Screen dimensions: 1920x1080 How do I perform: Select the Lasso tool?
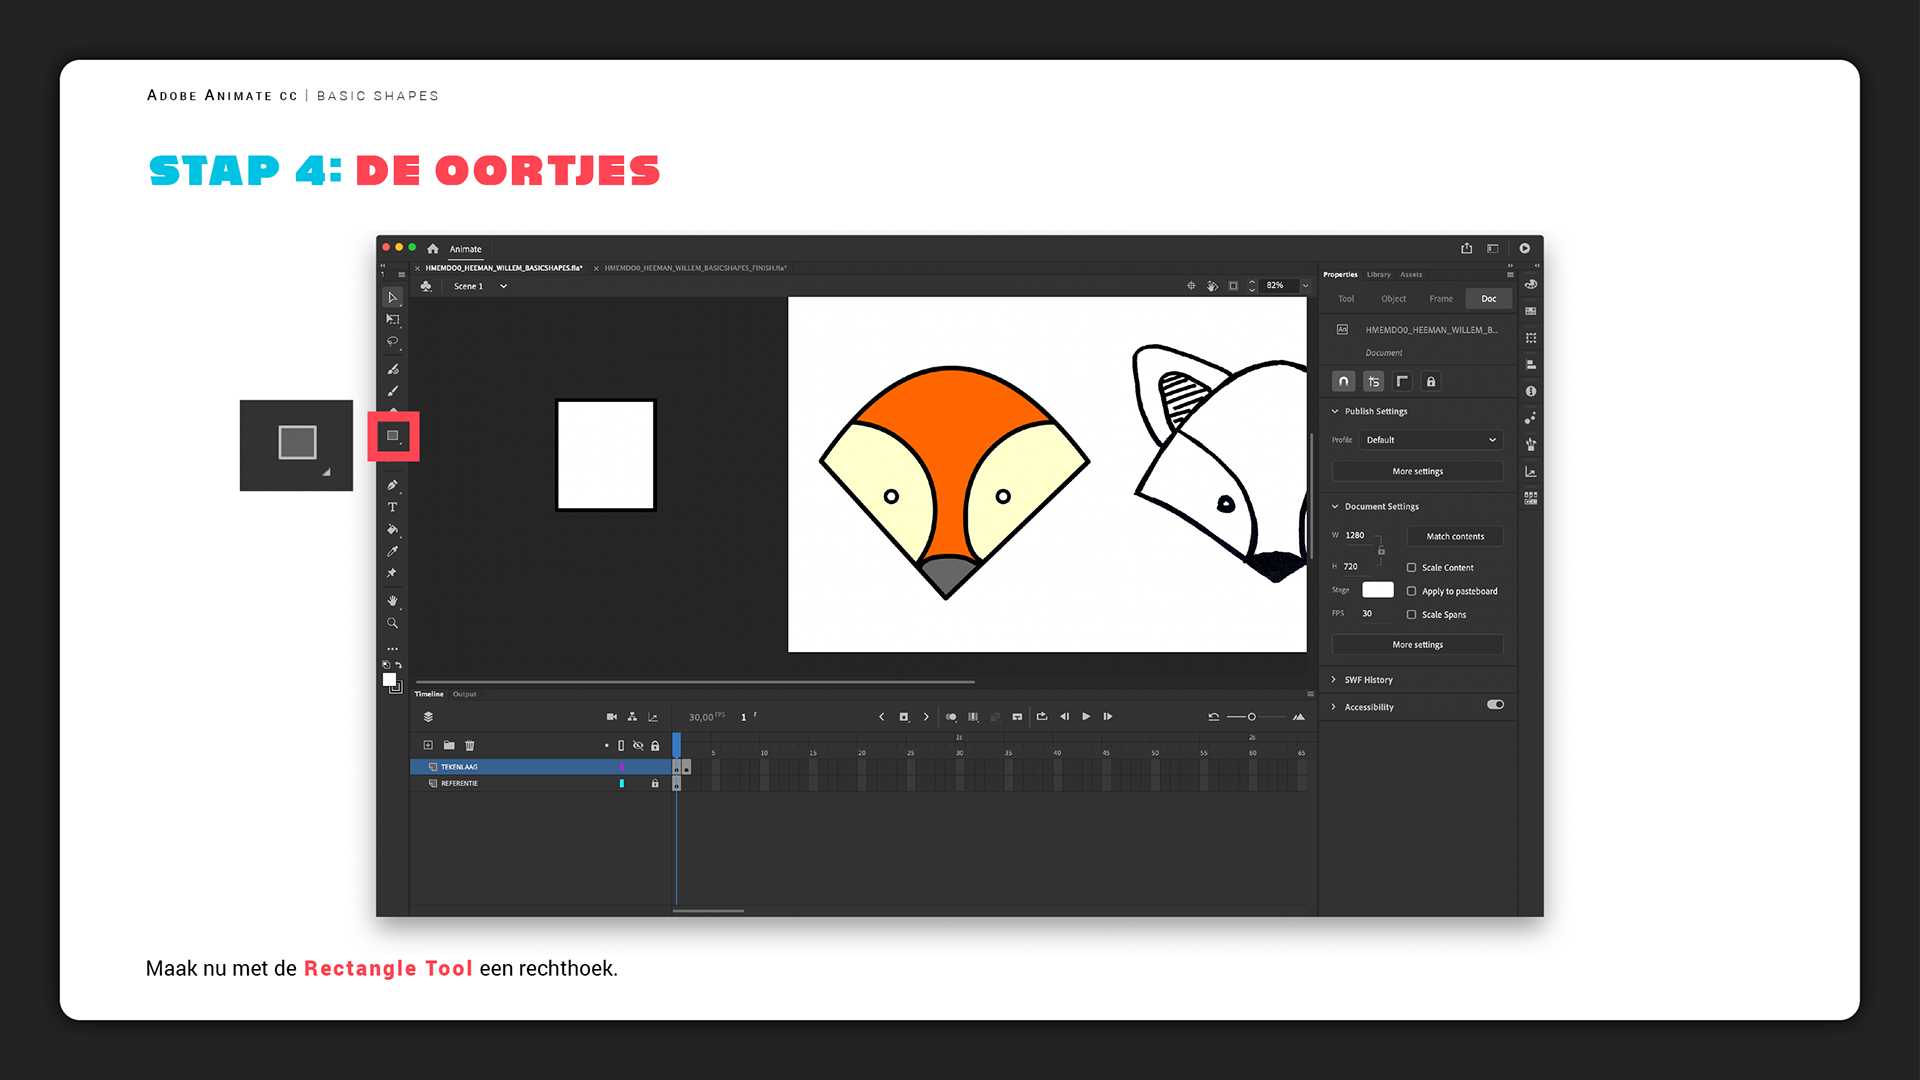tap(392, 342)
